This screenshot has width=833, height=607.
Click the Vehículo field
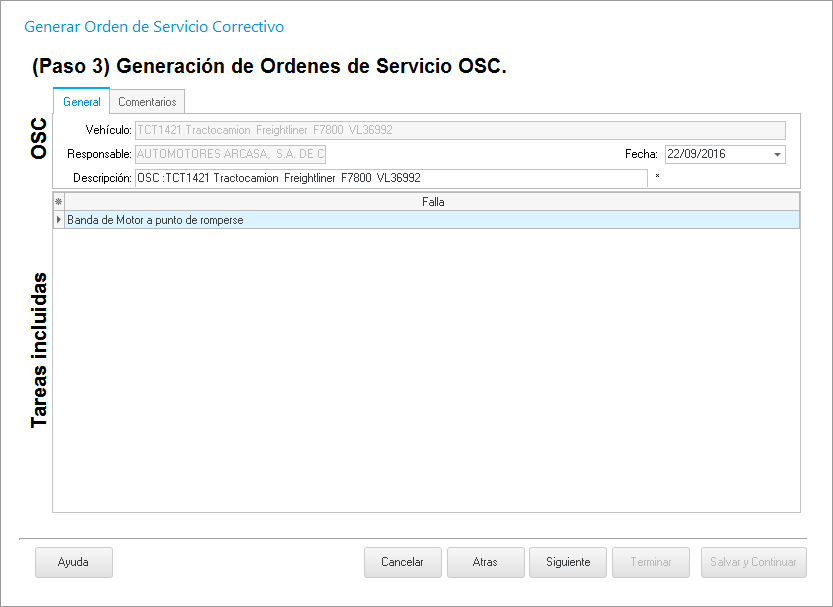click(x=459, y=130)
